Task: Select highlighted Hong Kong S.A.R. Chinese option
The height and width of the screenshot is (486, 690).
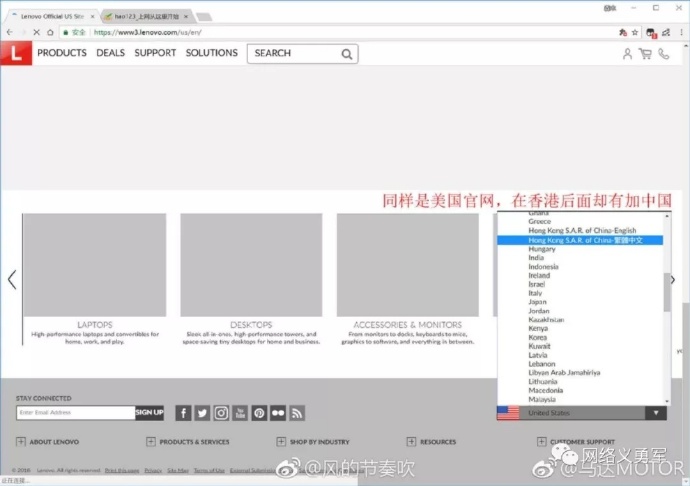Action: pos(580,240)
